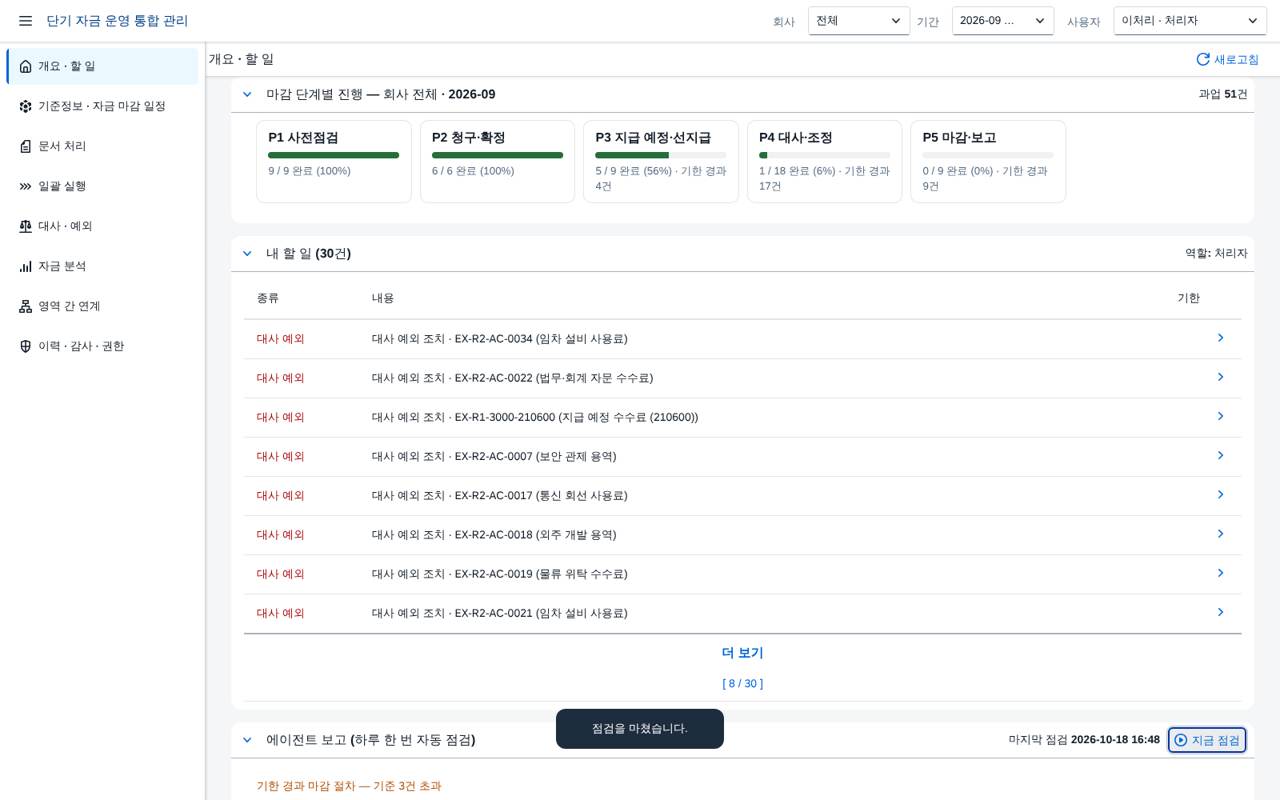Open the P2 청구·확정 phase card
Viewport: 1280px width, 800px height.
(497, 162)
